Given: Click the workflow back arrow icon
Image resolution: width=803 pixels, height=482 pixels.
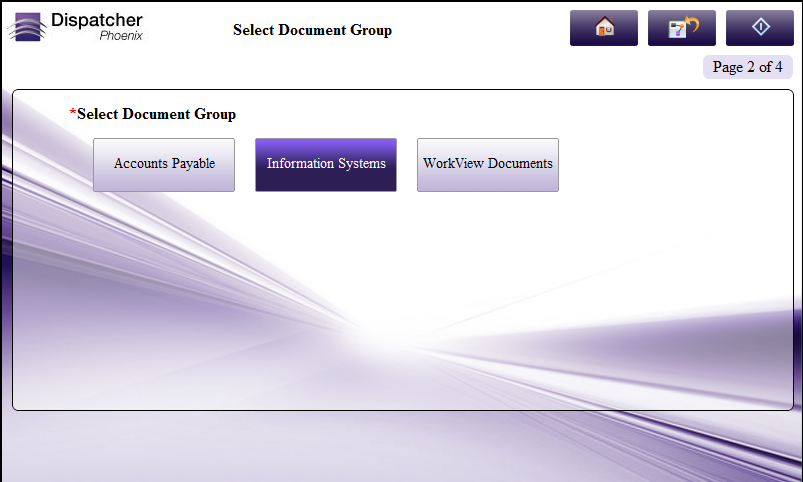Looking at the screenshot, I should click(681, 28).
